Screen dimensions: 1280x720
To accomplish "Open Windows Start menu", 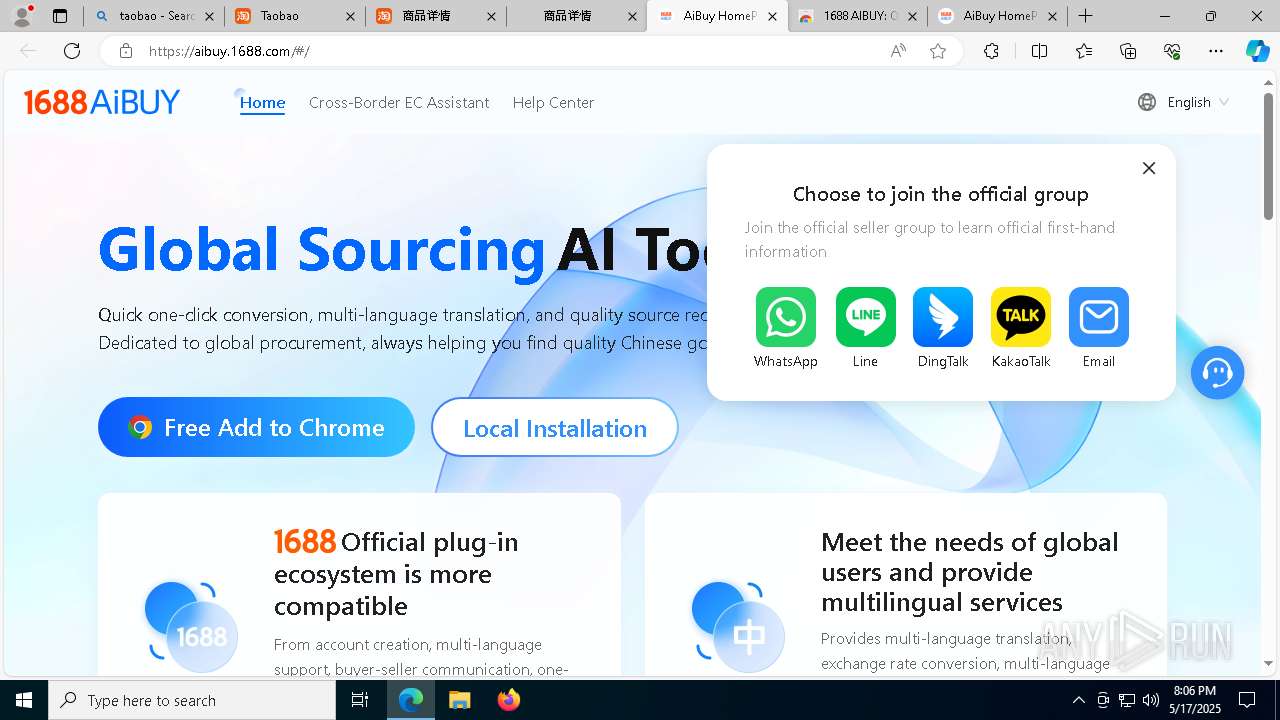I will (24, 700).
